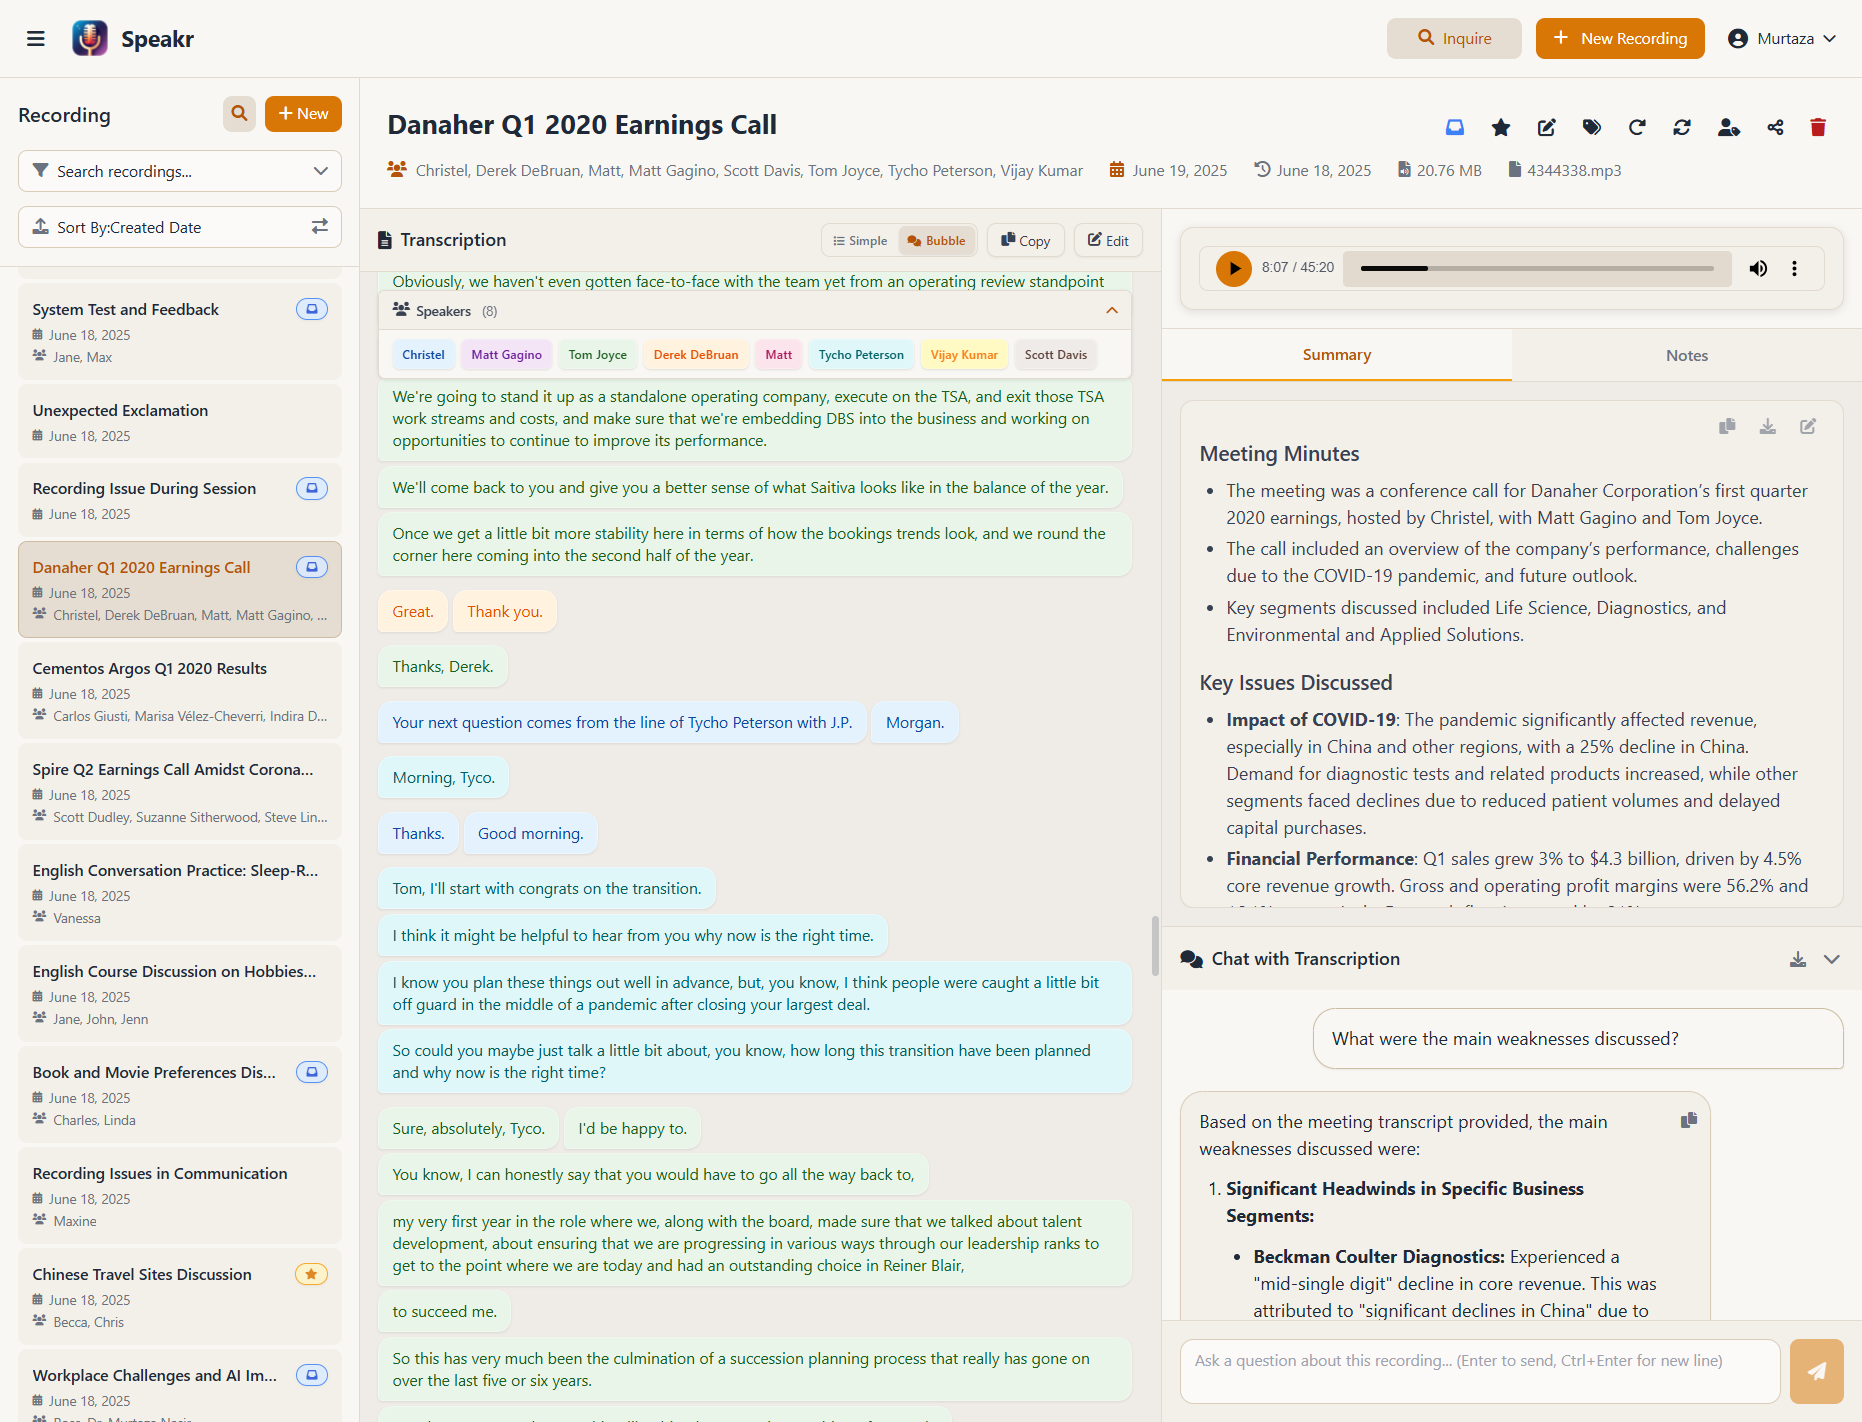Click the Inquire button
The height and width of the screenshot is (1422, 1862).
(x=1454, y=39)
